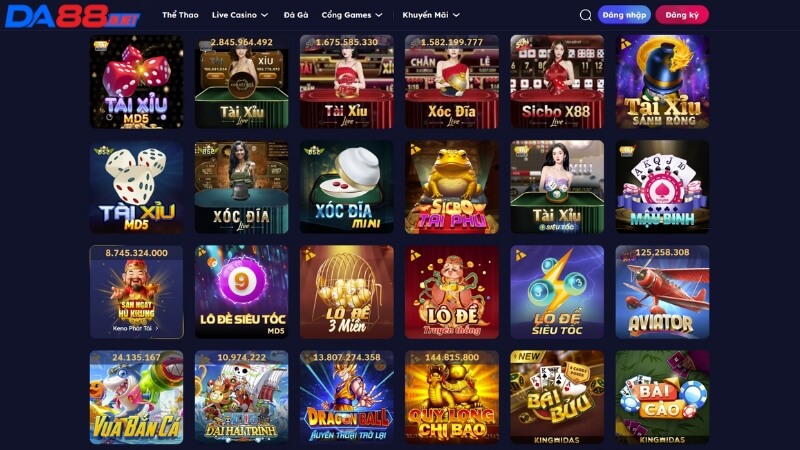Open Tài Xỉu Sảnh Rồng game
The width and height of the screenshot is (800, 450).
[662, 82]
